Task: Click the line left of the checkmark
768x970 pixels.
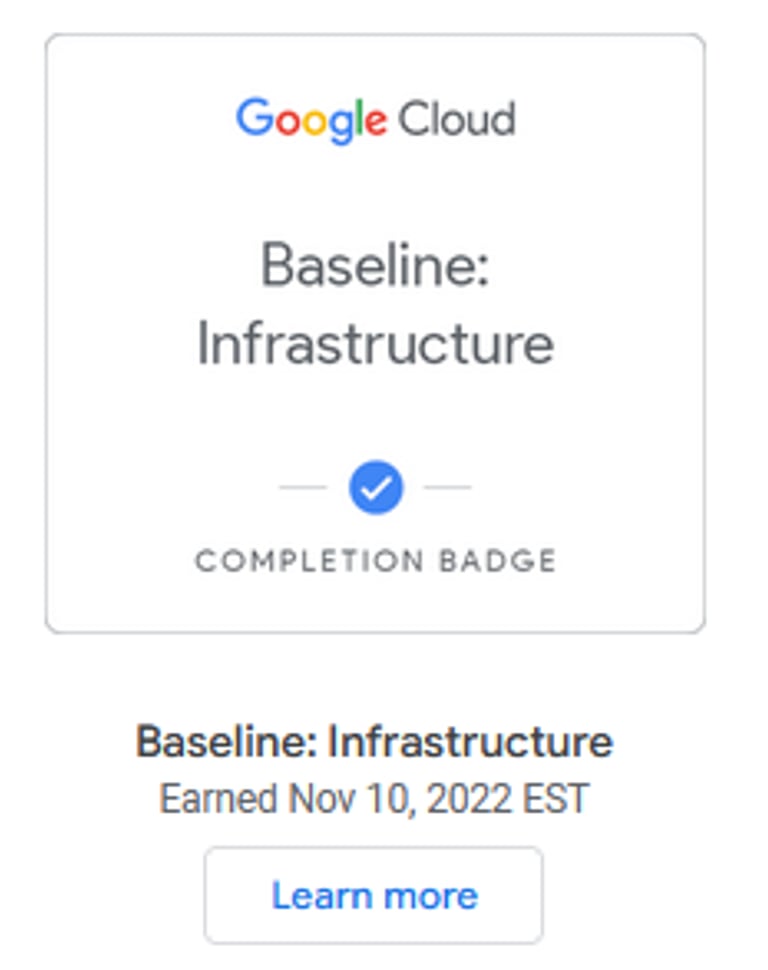Action: pyautogui.click(x=302, y=487)
